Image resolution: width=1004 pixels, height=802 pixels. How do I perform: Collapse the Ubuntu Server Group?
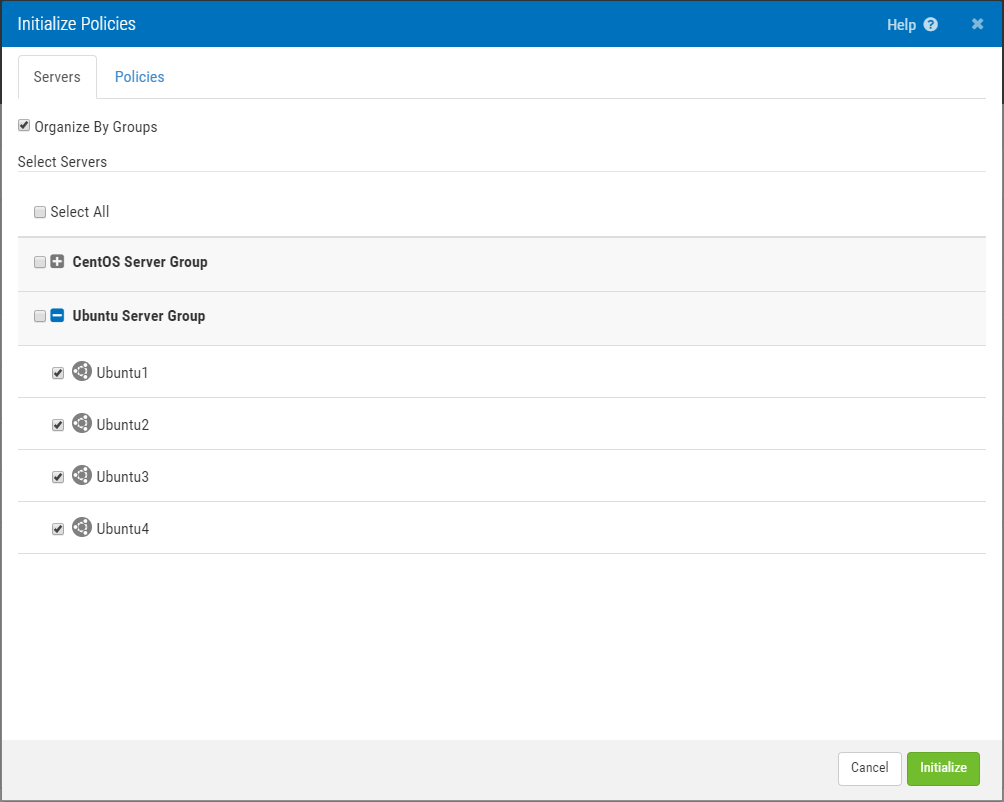pyautogui.click(x=57, y=315)
